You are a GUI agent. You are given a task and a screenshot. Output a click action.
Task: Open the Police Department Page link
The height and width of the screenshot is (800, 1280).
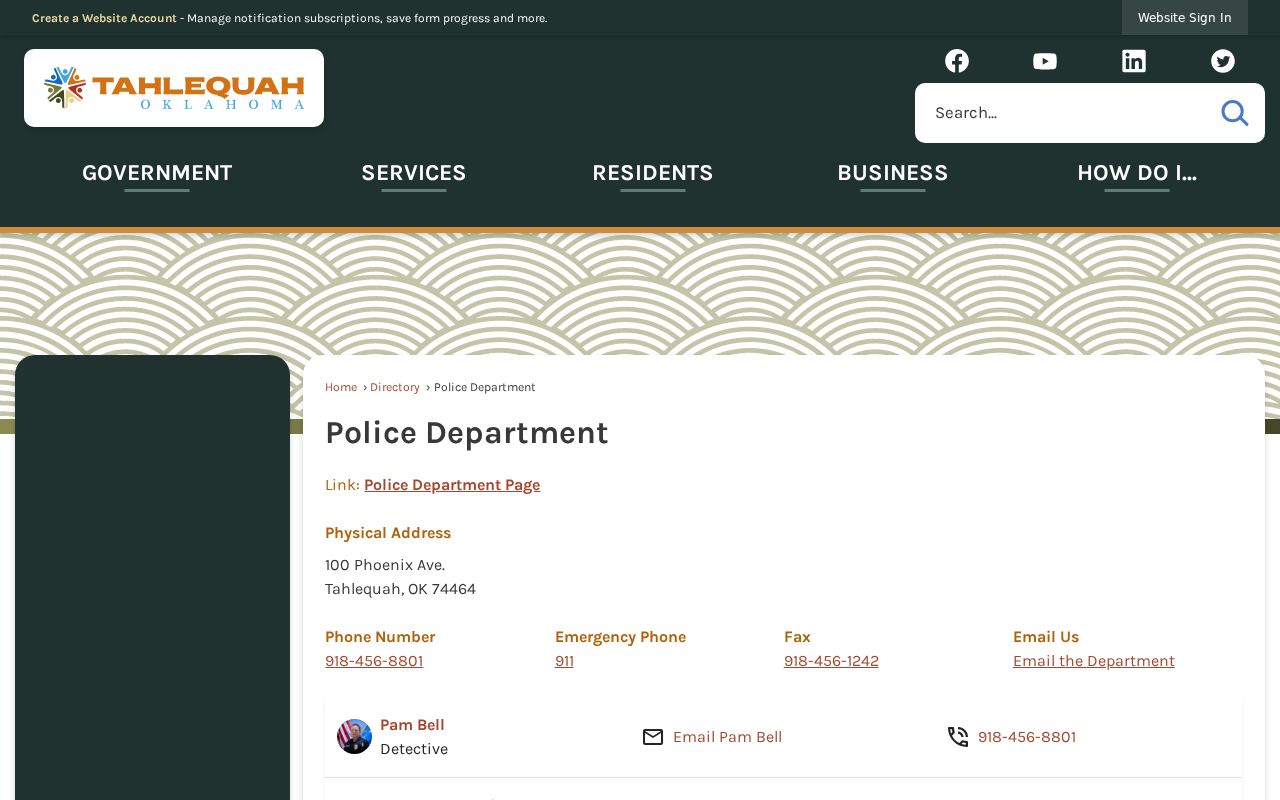click(452, 485)
